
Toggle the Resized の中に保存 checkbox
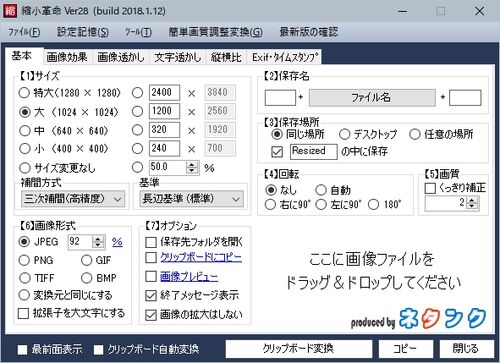pos(277,152)
